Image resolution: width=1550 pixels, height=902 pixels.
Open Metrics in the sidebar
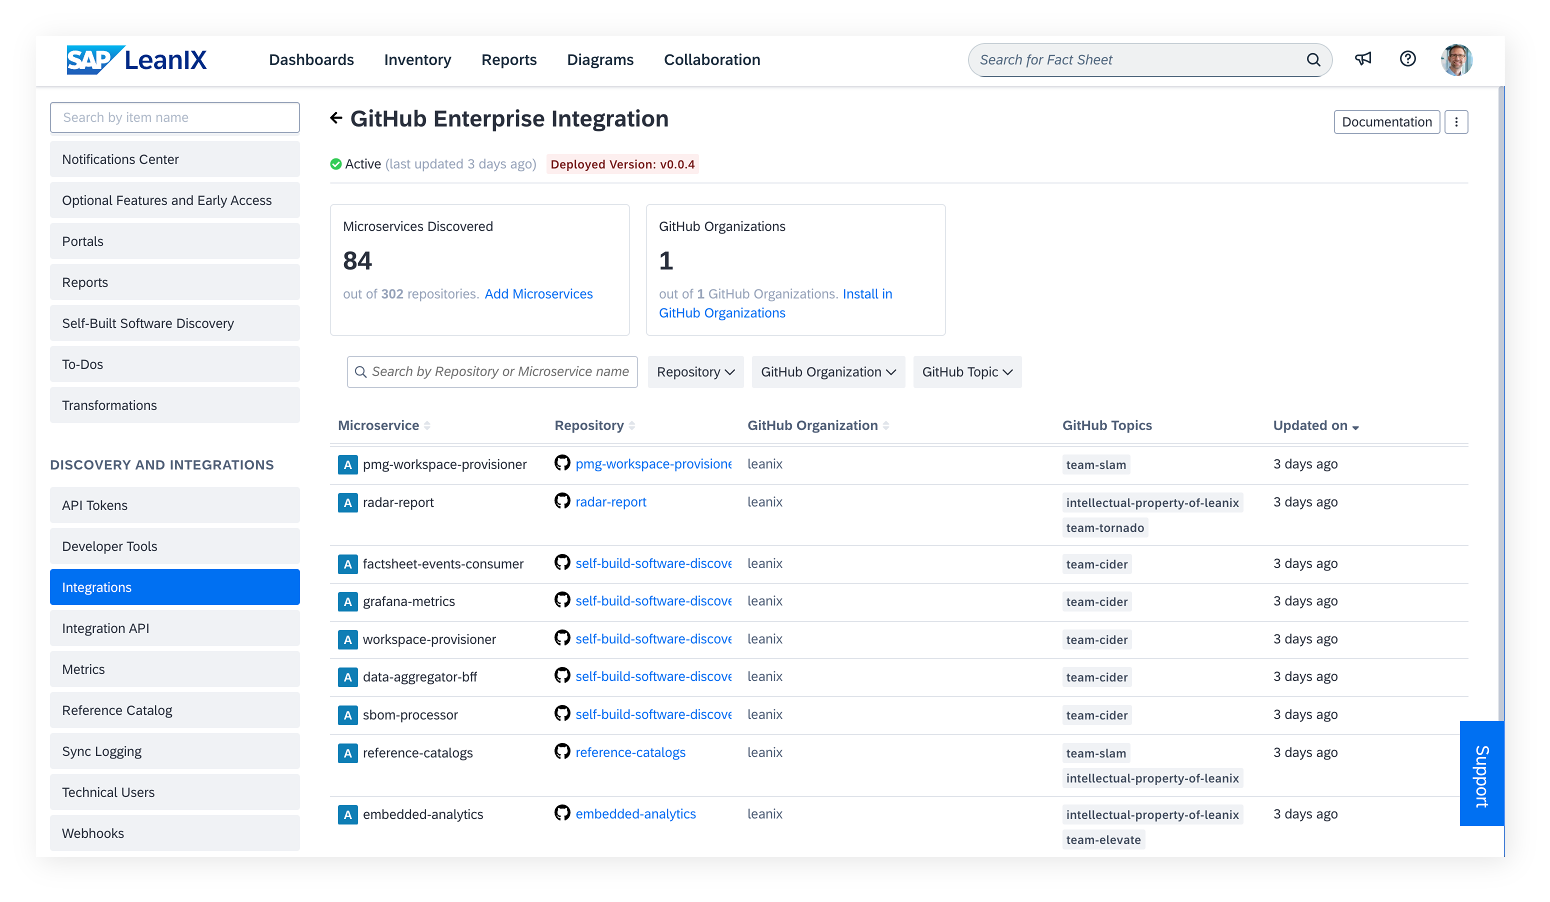pyautogui.click(x=175, y=669)
